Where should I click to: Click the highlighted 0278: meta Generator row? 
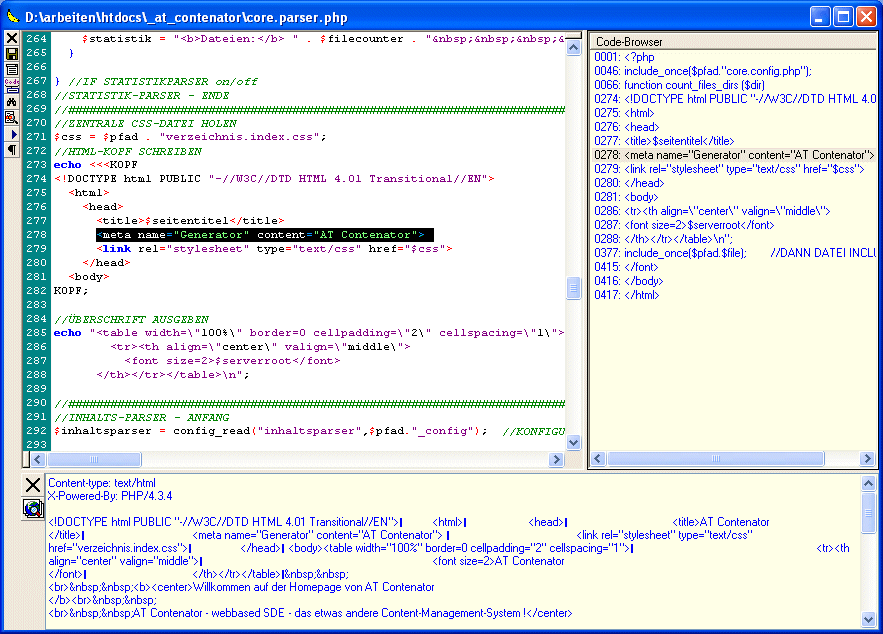734,155
